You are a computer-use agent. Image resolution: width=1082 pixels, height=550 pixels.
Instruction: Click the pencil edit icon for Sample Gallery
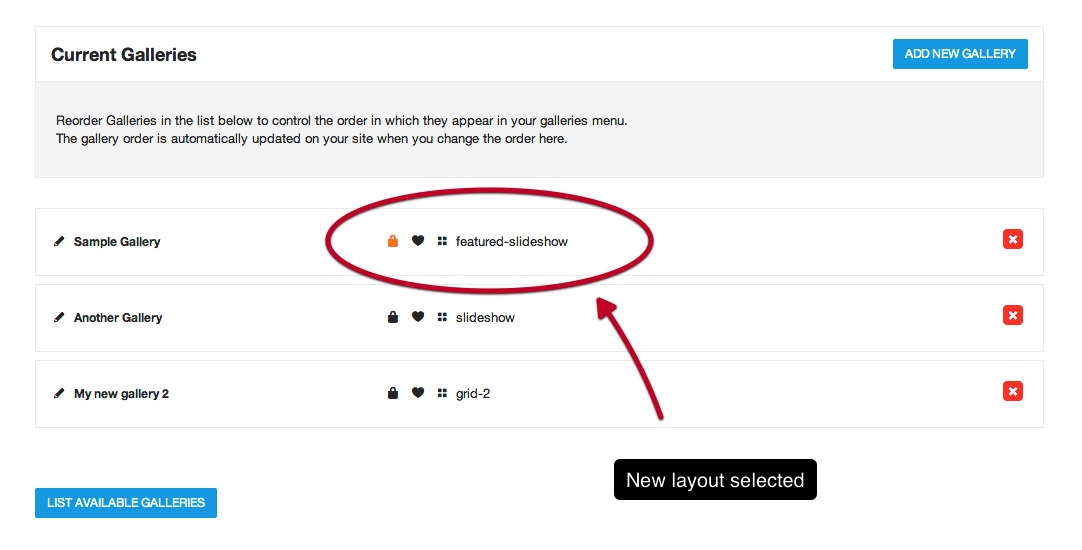click(x=59, y=242)
